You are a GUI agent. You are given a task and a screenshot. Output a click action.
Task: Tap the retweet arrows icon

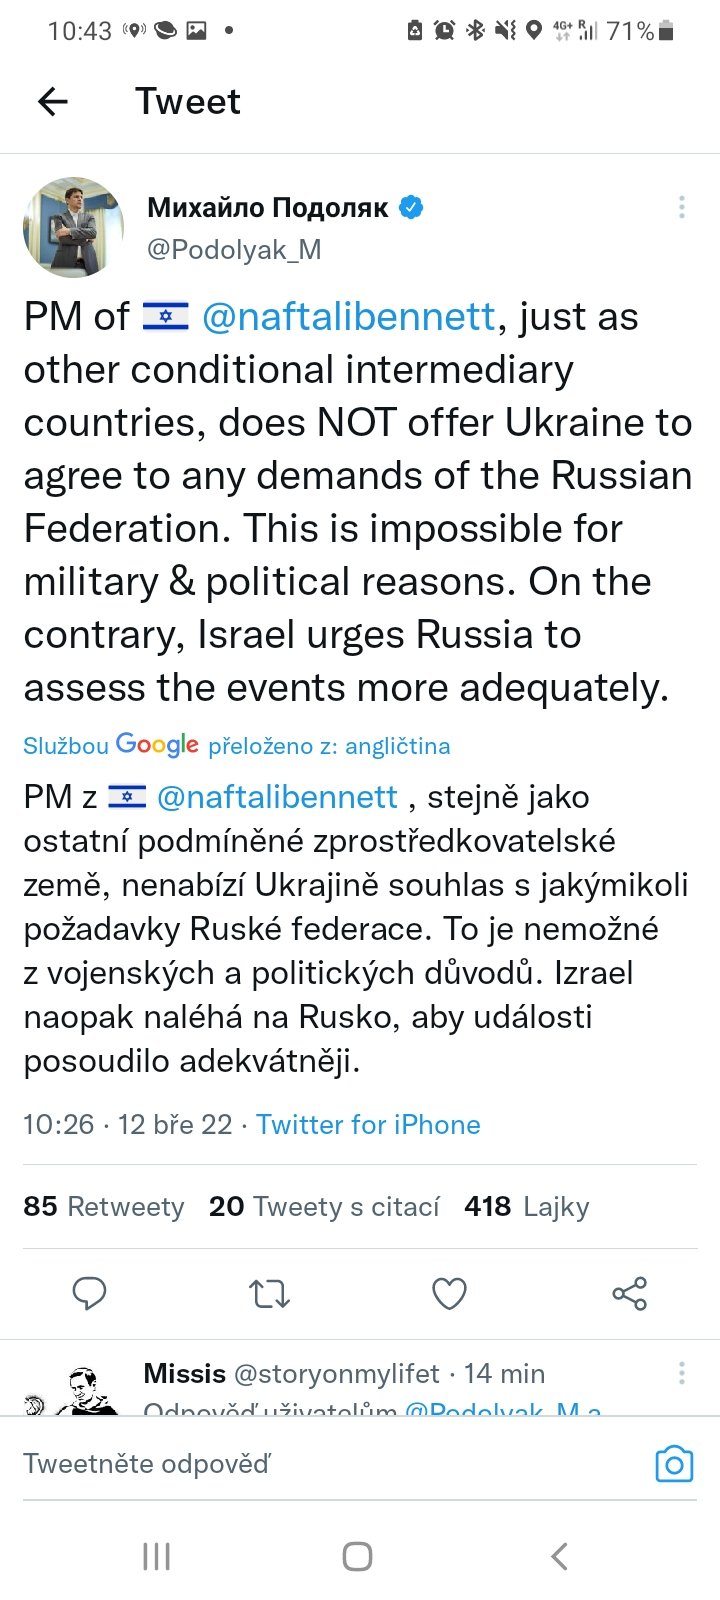[x=269, y=1294]
